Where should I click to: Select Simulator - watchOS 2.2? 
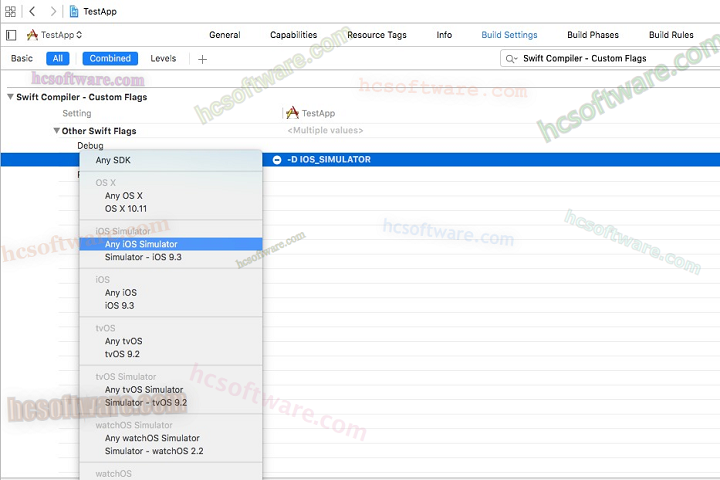click(x=171, y=451)
